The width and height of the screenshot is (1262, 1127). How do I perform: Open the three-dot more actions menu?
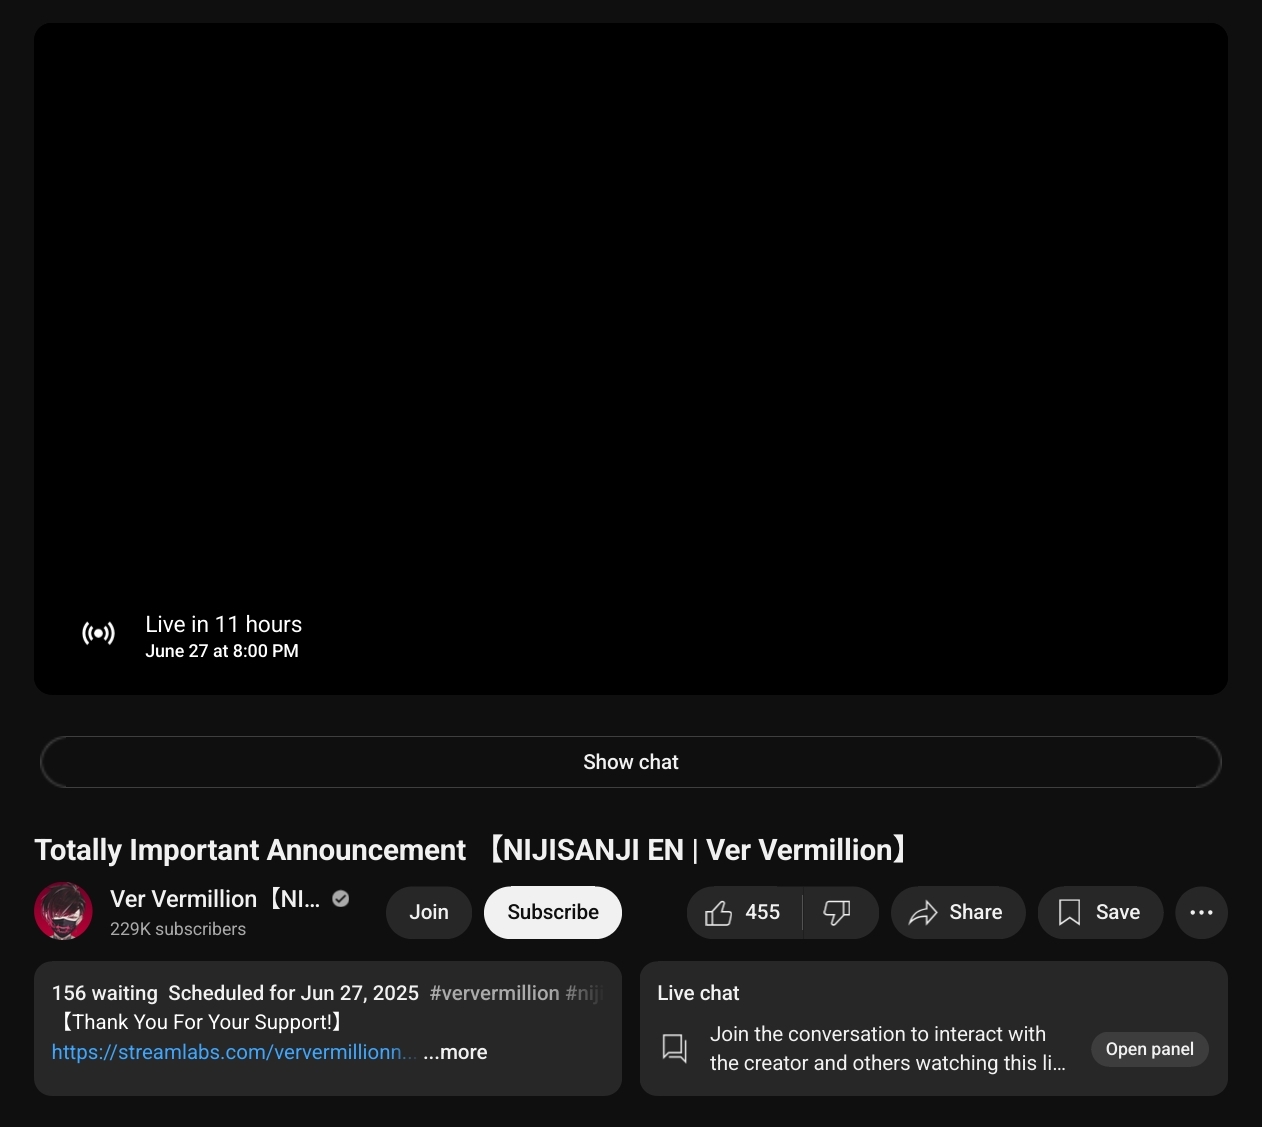(1201, 913)
